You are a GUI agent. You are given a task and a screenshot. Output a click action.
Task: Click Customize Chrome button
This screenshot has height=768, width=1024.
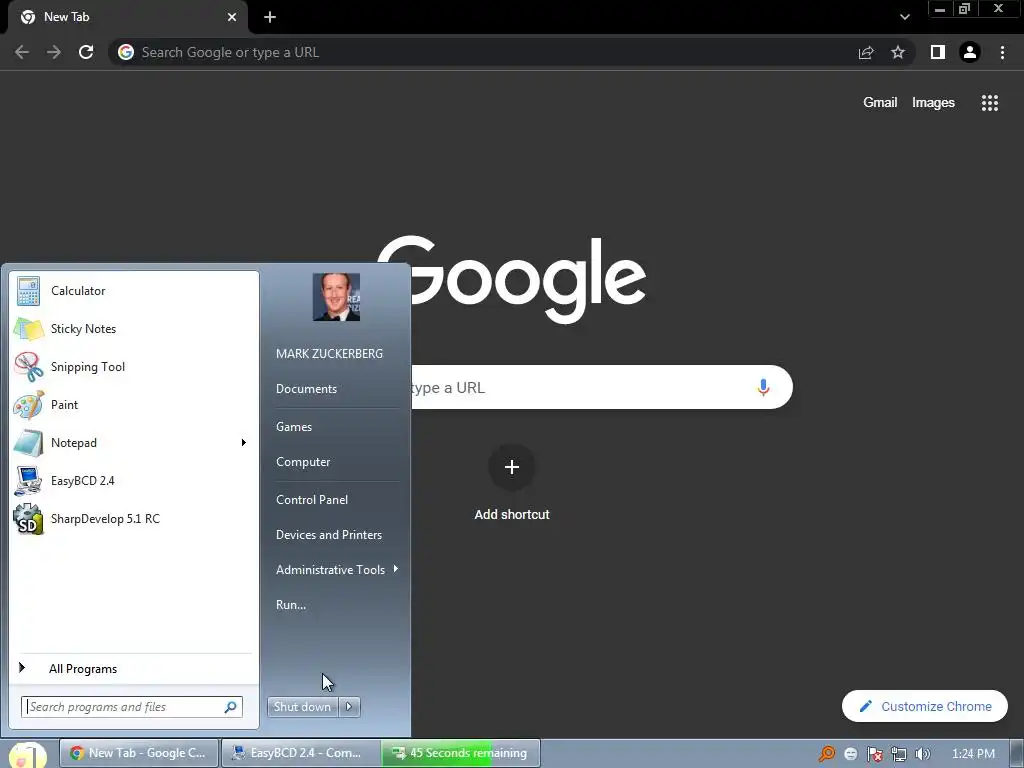[x=925, y=707]
